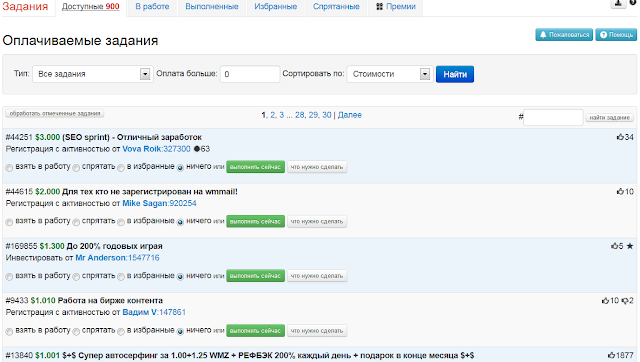Select в избранные radio for task #44615
The height and width of the screenshot is (362, 640).
(121, 222)
